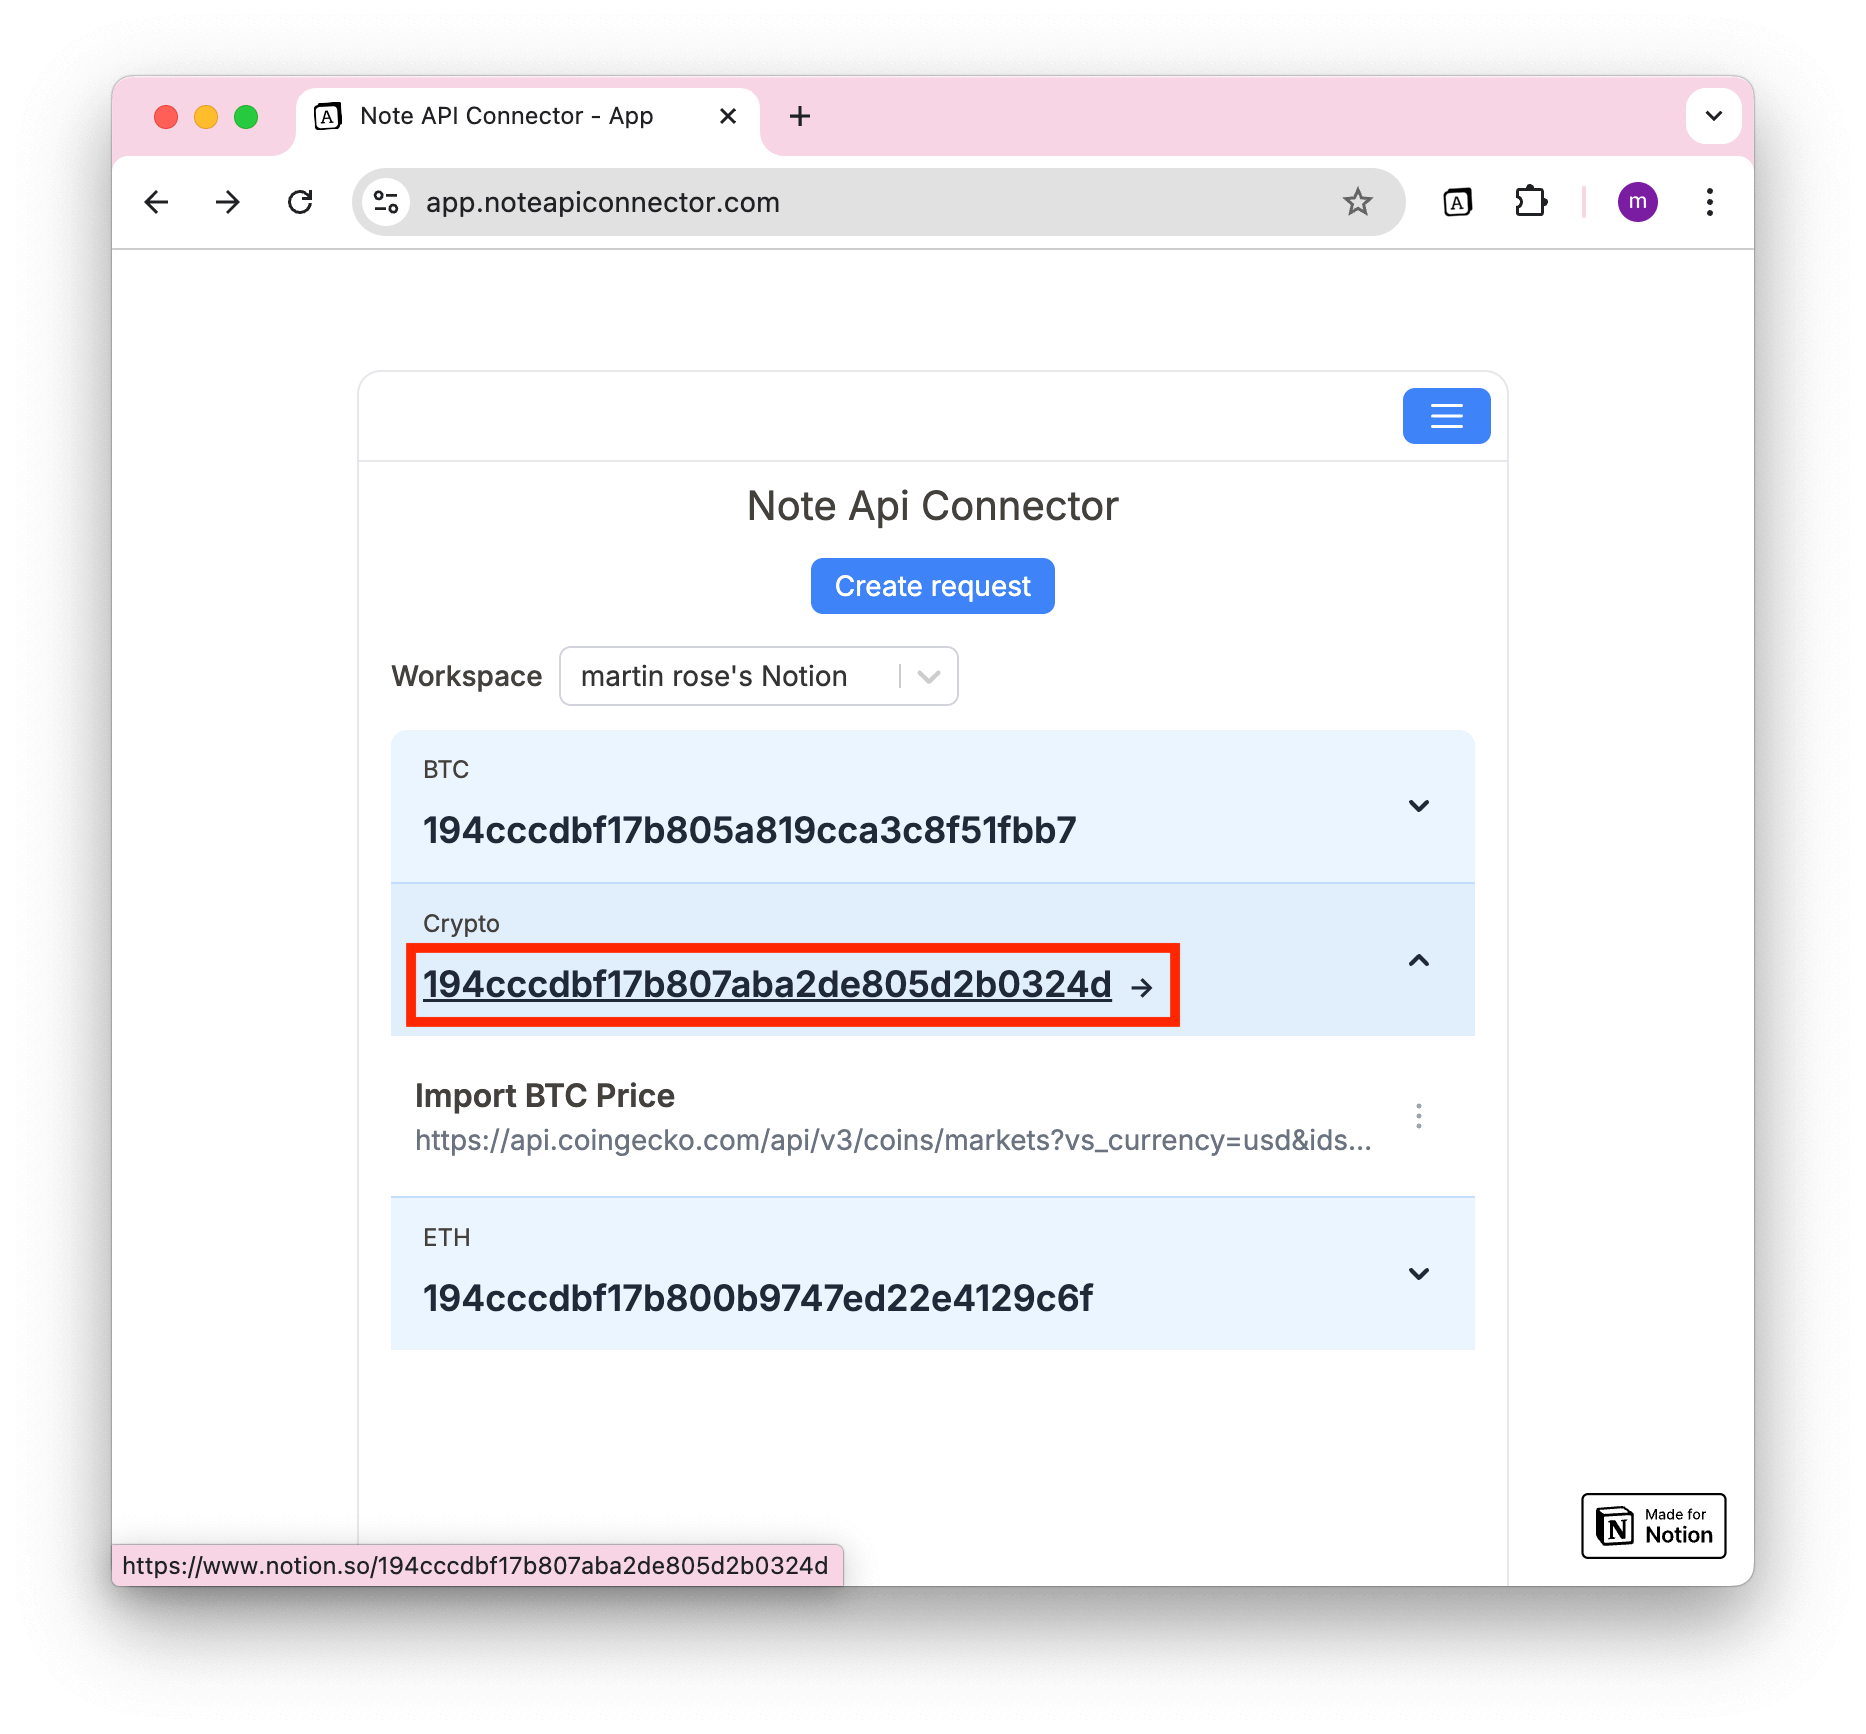Expand the BTC database section
The width and height of the screenshot is (1866, 1734).
(1418, 806)
